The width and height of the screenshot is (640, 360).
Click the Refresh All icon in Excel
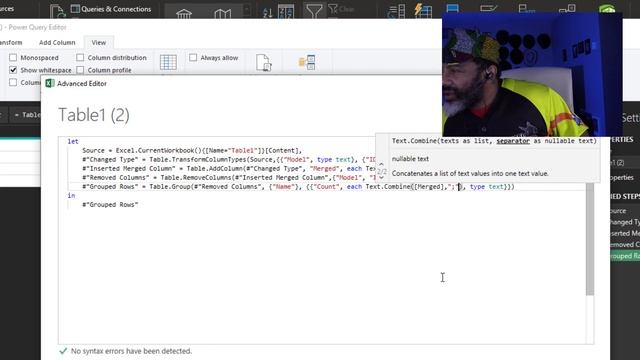pyautogui.click(x=57, y=11)
